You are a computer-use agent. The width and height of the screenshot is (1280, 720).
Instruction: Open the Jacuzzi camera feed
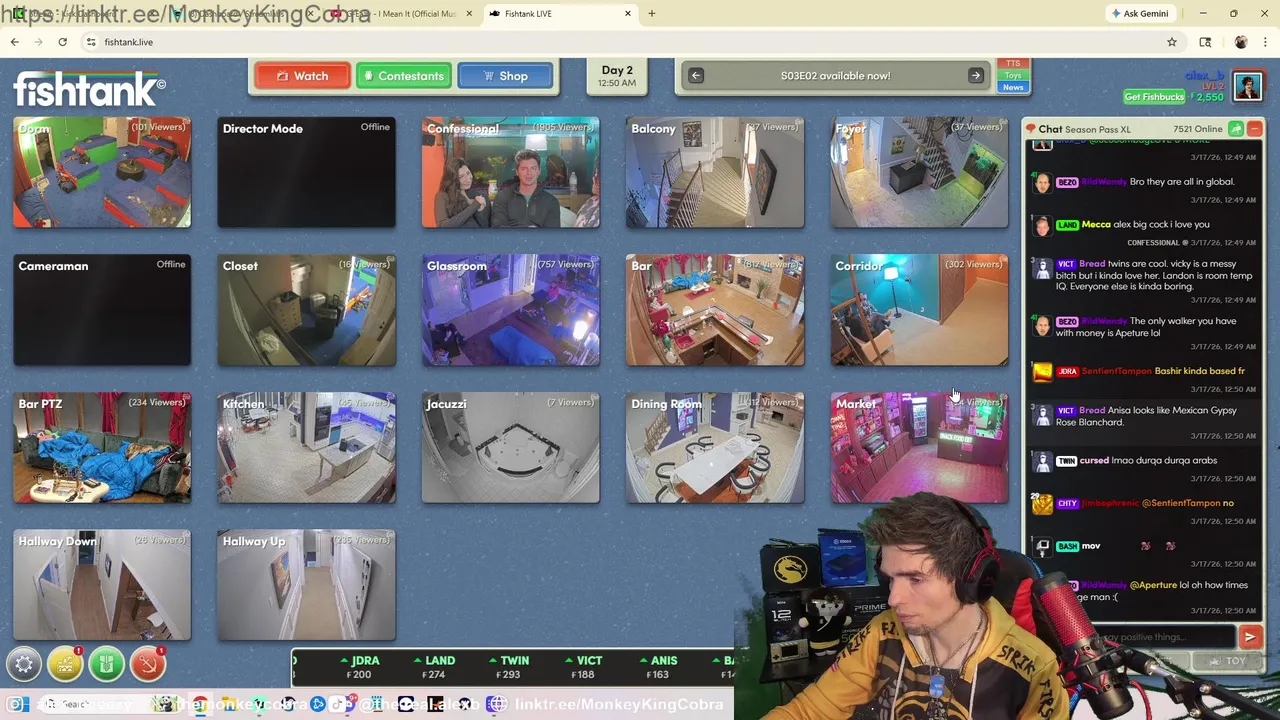(x=510, y=448)
